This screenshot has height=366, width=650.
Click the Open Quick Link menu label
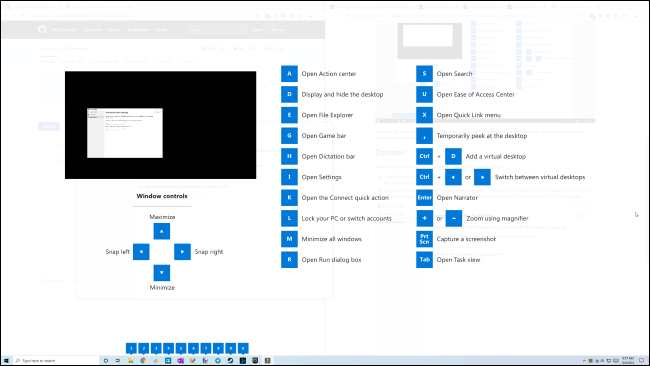[x=468, y=115]
